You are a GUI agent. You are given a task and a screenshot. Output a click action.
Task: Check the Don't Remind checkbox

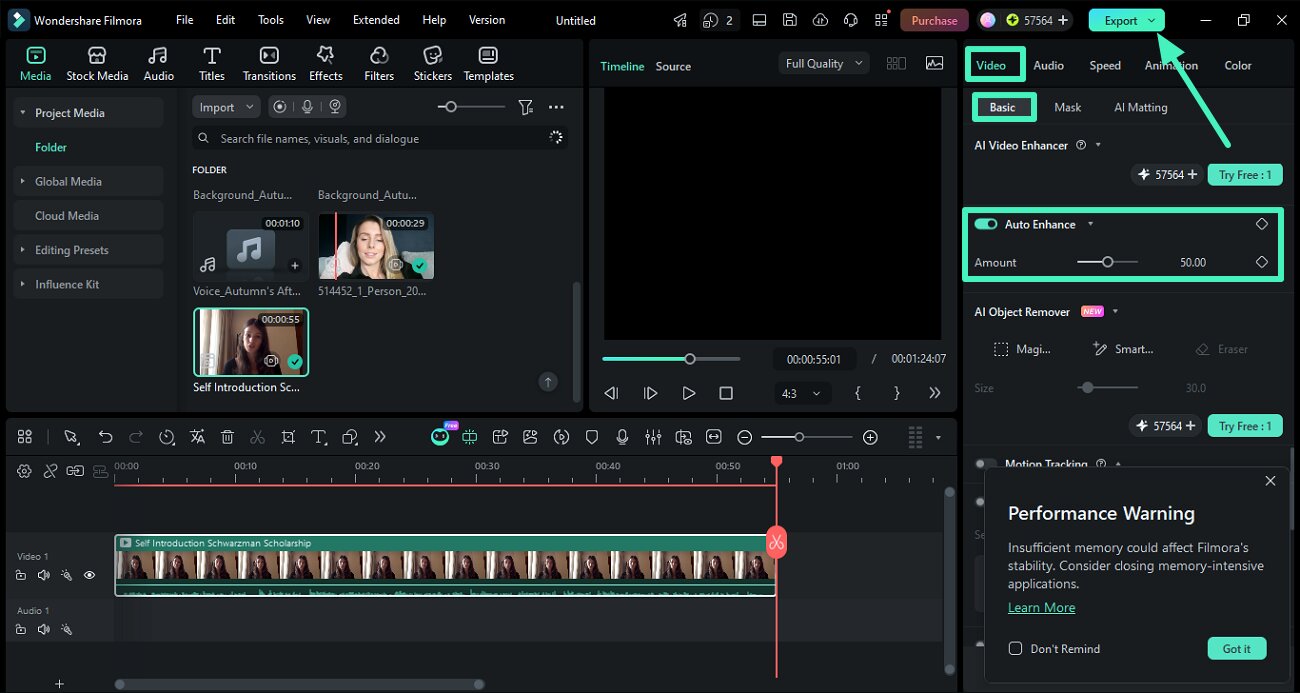click(1015, 648)
